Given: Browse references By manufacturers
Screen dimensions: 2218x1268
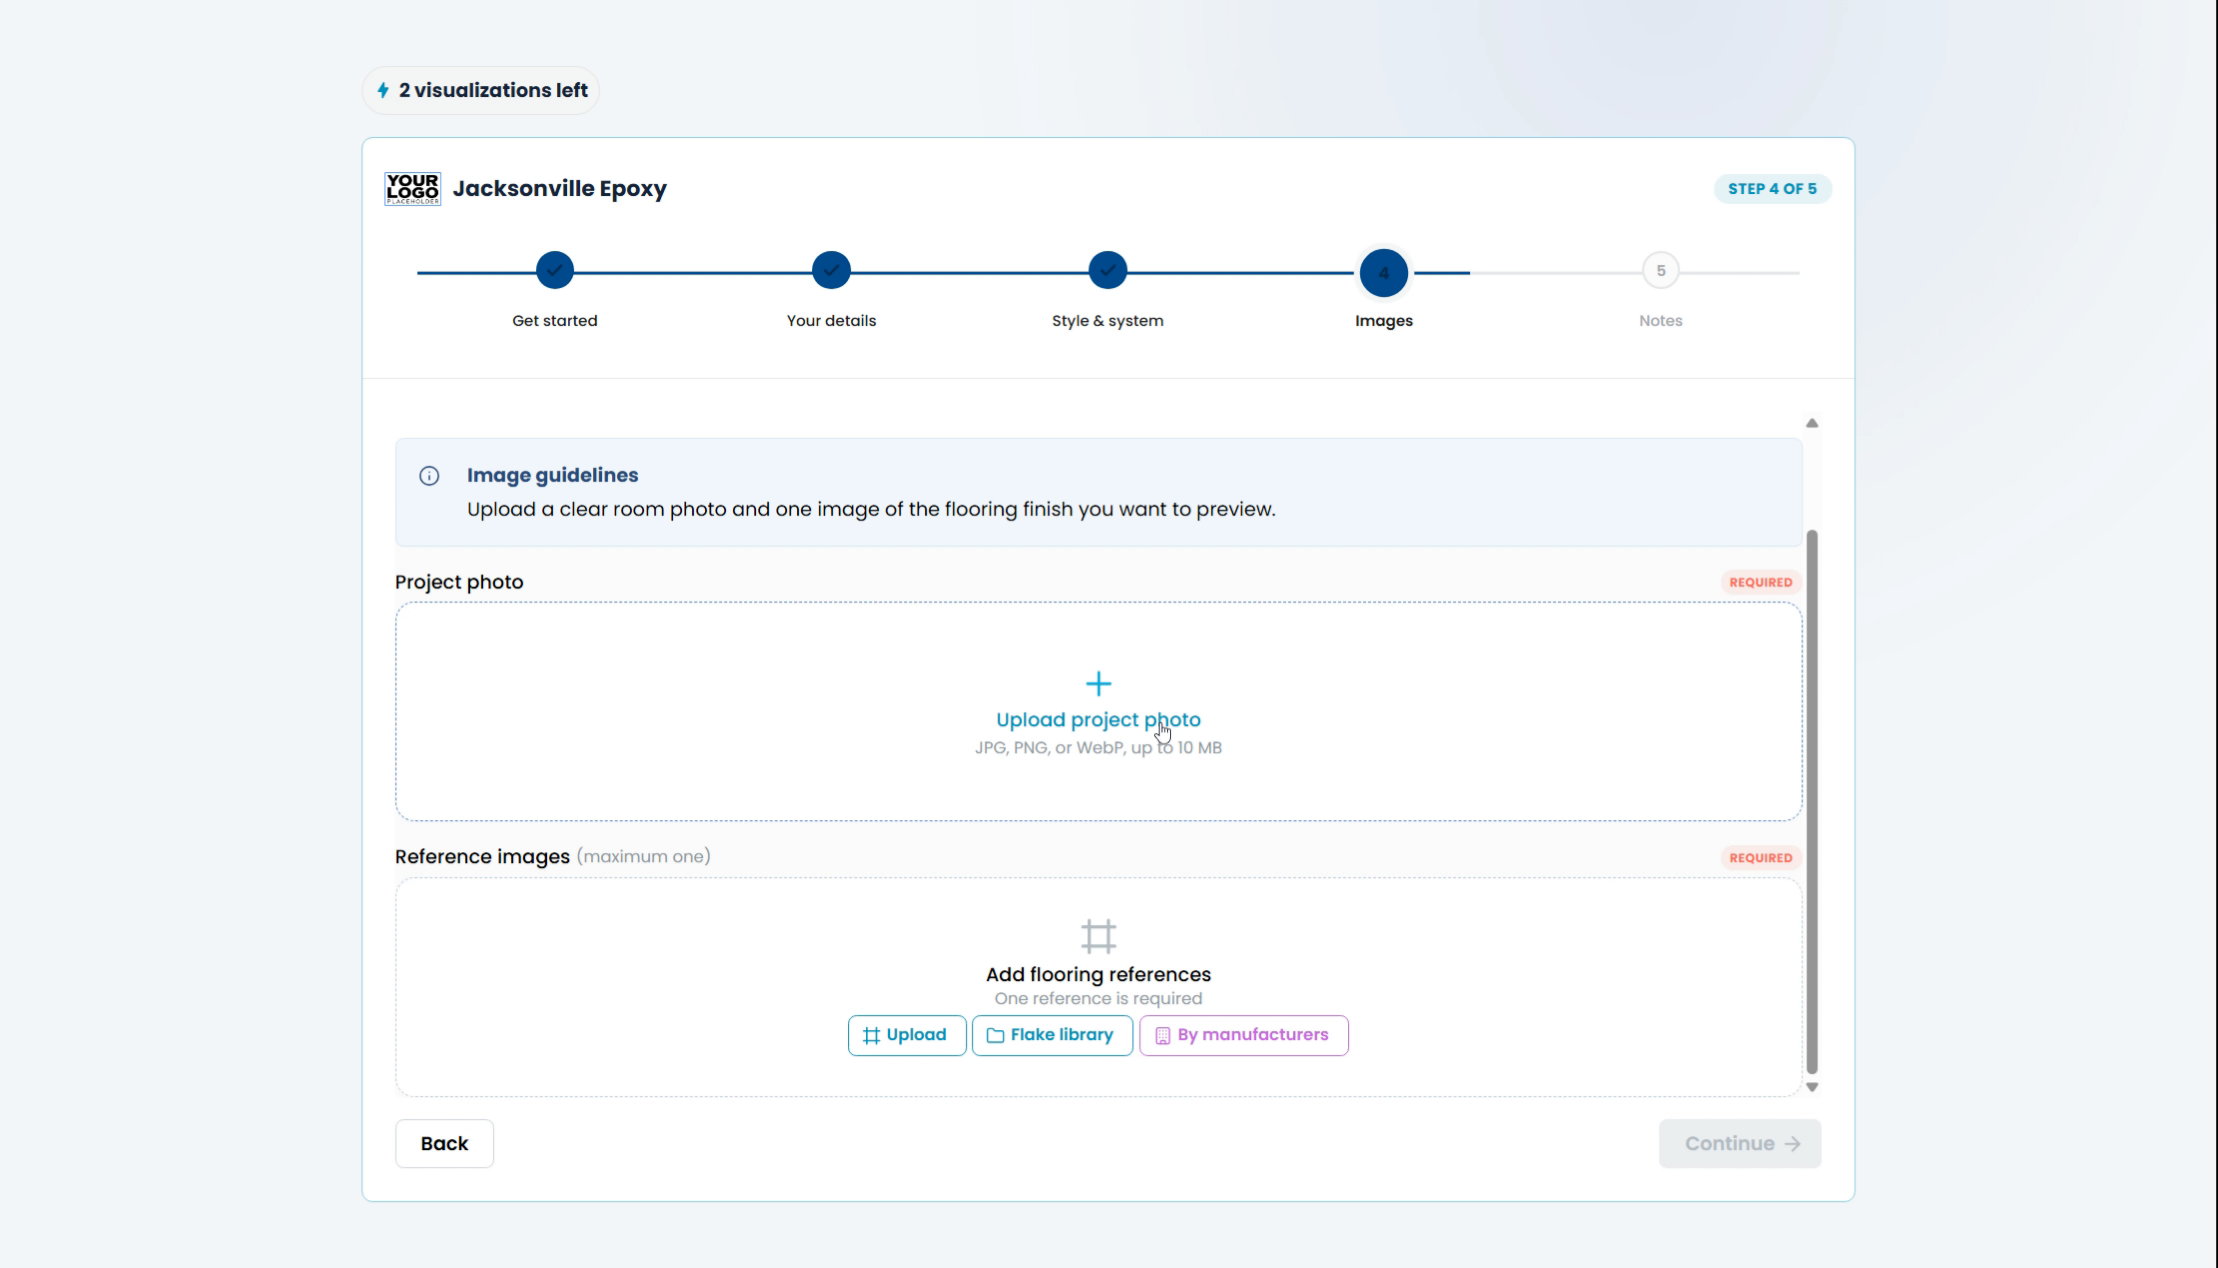Looking at the screenshot, I should click(x=1244, y=1035).
